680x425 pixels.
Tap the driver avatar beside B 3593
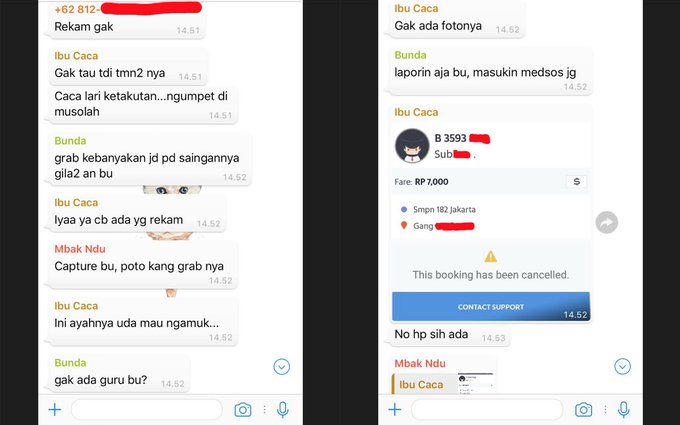(412, 146)
